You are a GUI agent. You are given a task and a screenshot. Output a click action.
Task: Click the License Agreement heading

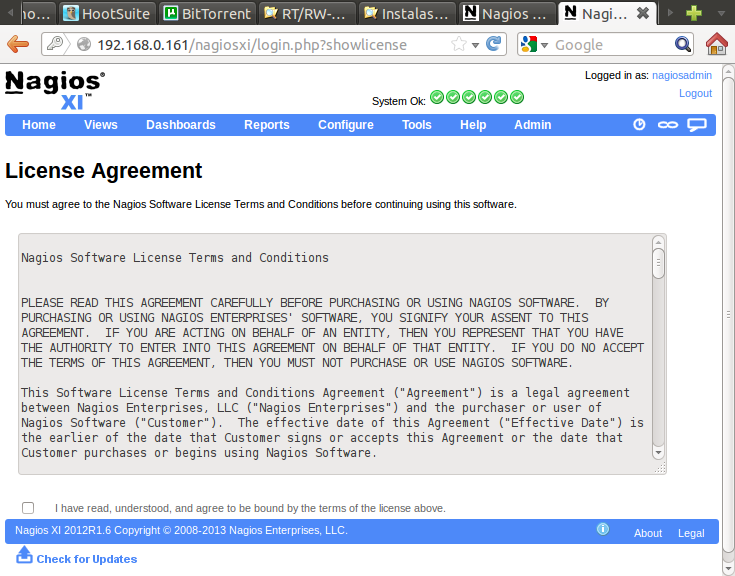click(x=104, y=171)
